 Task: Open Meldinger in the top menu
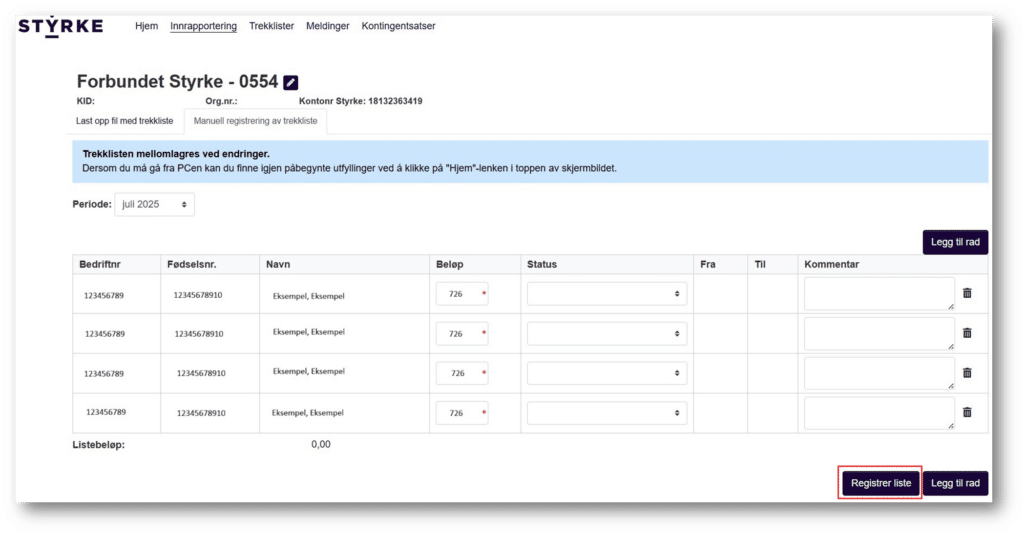pyautogui.click(x=328, y=26)
